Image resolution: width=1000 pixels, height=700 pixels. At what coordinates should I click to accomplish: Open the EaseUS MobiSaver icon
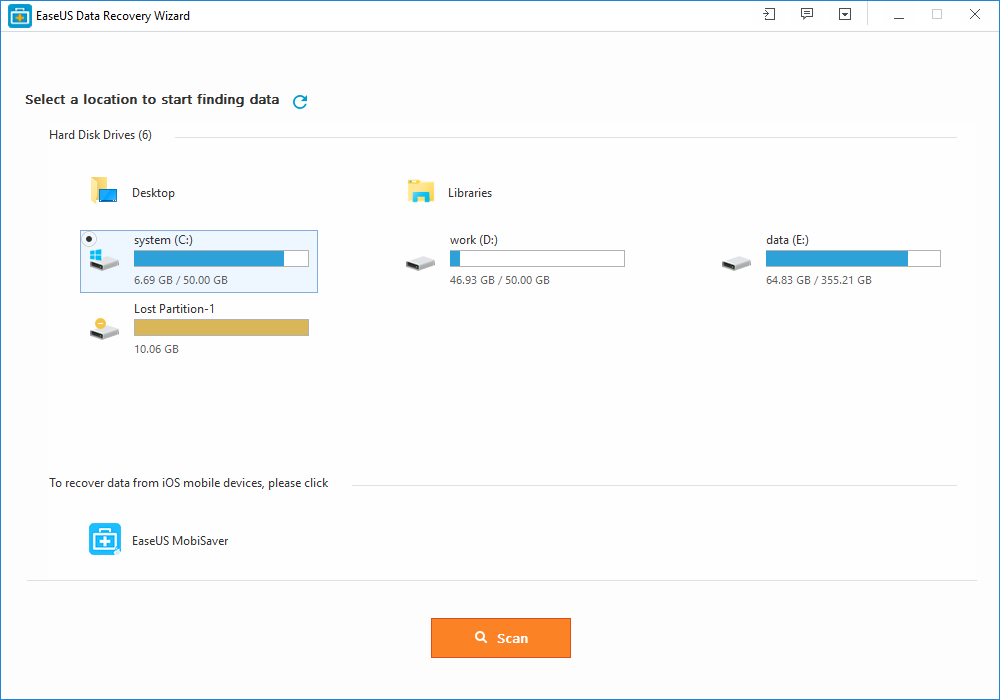point(105,539)
